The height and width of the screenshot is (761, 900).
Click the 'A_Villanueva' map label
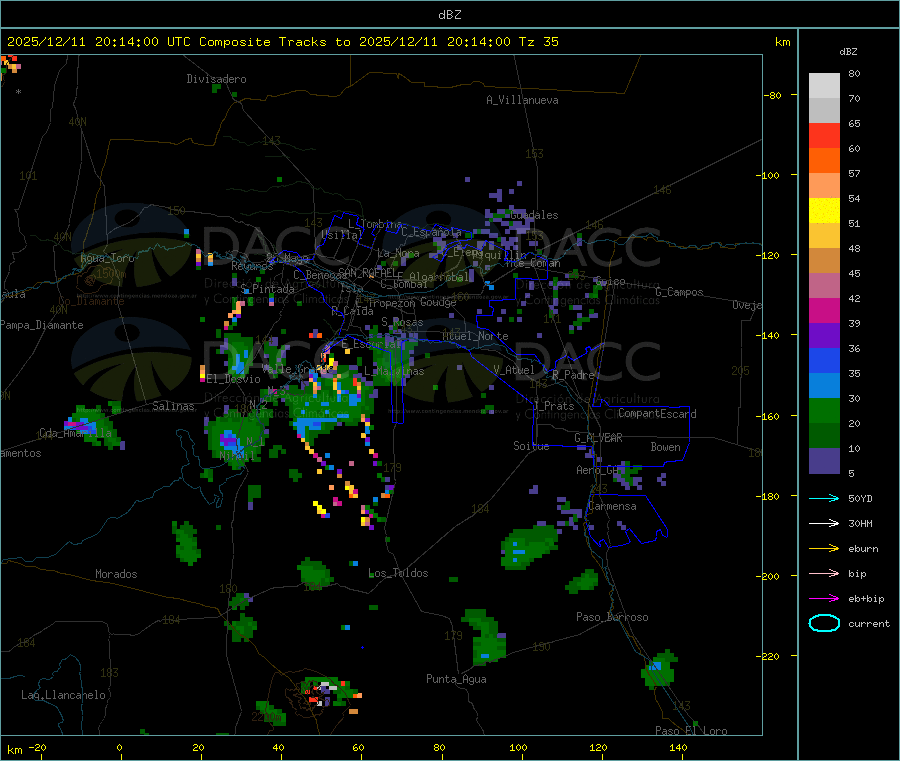pyautogui.click(x=522, y=100)
